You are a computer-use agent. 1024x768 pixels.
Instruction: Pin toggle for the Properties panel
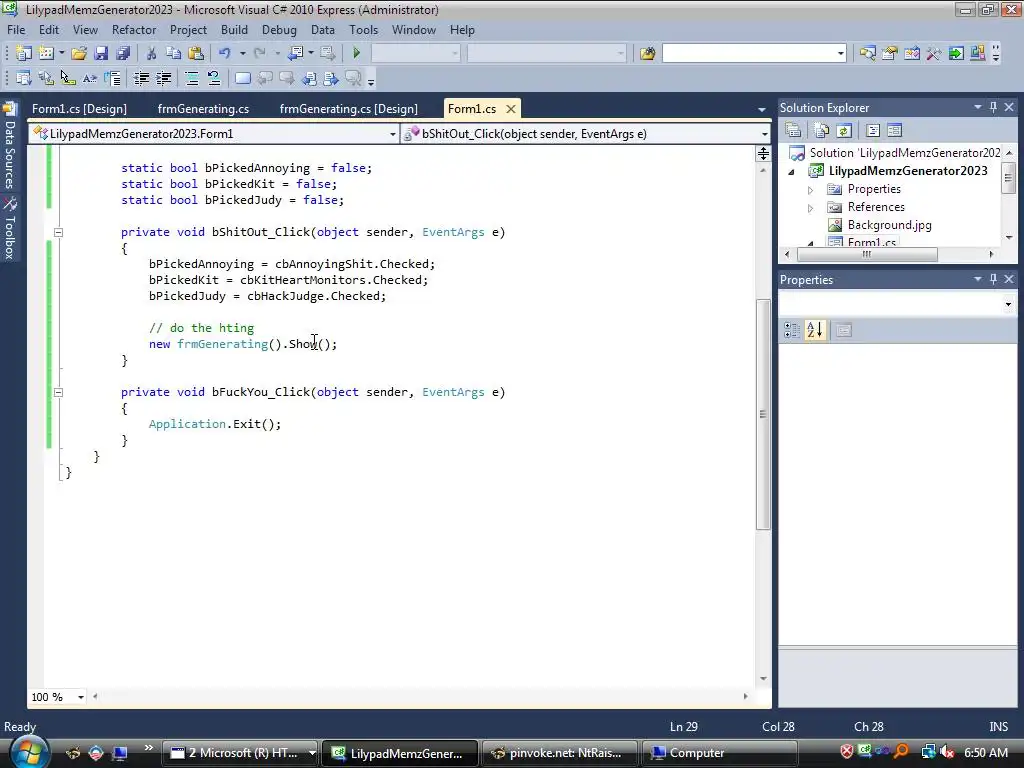(993, 279)
